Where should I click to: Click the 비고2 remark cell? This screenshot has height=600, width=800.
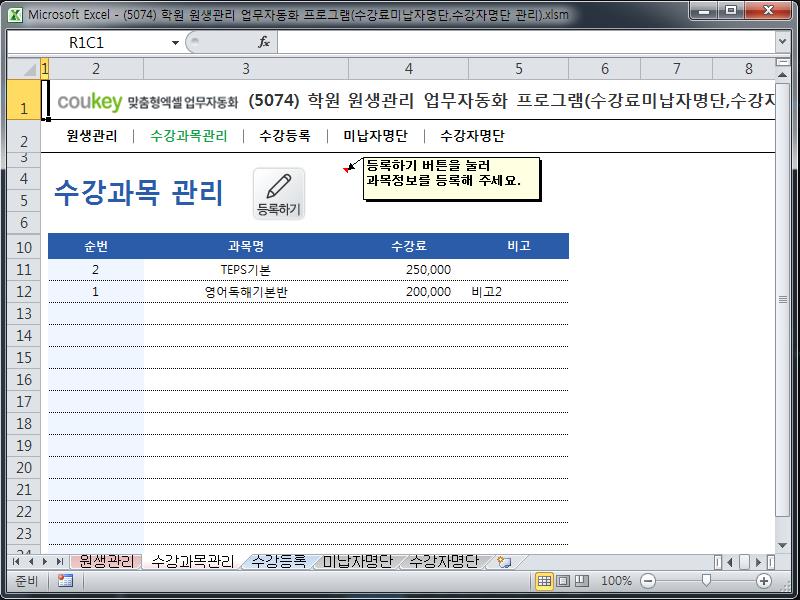(x=518, y=292)
